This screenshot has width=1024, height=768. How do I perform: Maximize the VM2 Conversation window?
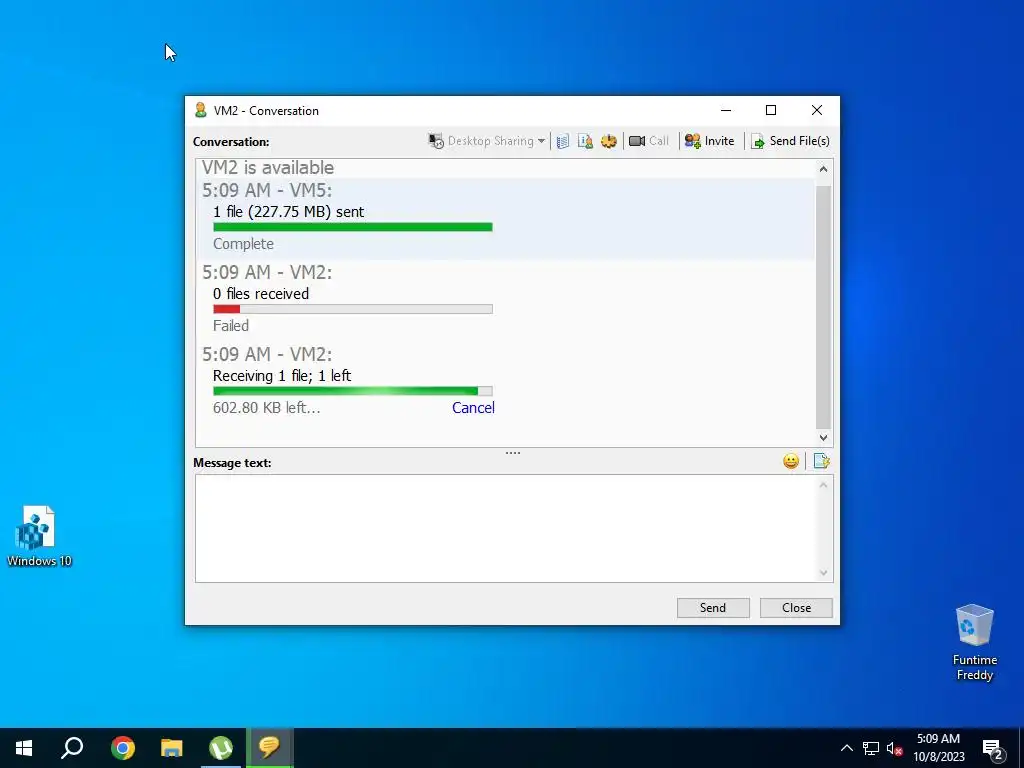coord(771,110)
